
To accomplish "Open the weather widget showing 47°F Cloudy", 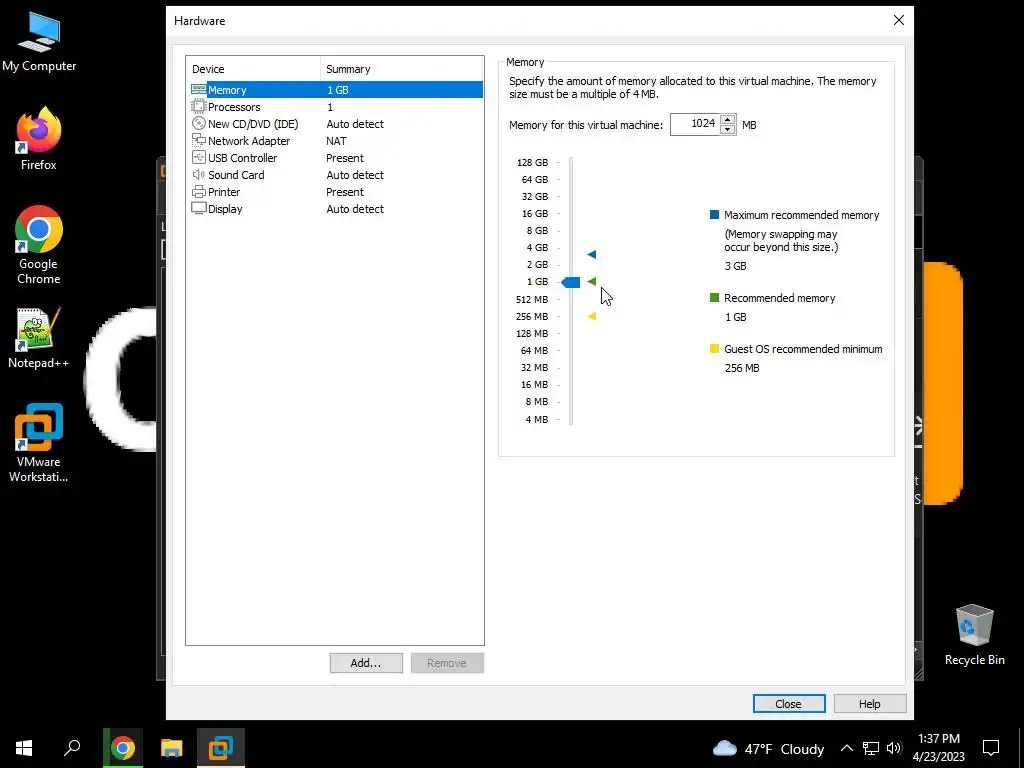I will tap(768, 748).
